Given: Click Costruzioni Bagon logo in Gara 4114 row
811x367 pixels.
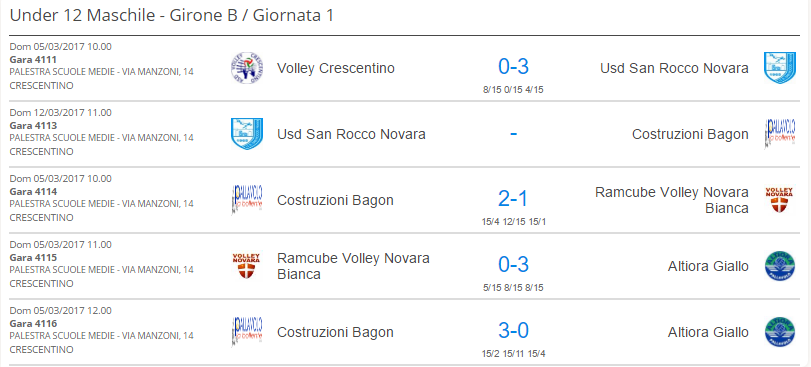Looking at the screenshot, I should click(247, 200).
